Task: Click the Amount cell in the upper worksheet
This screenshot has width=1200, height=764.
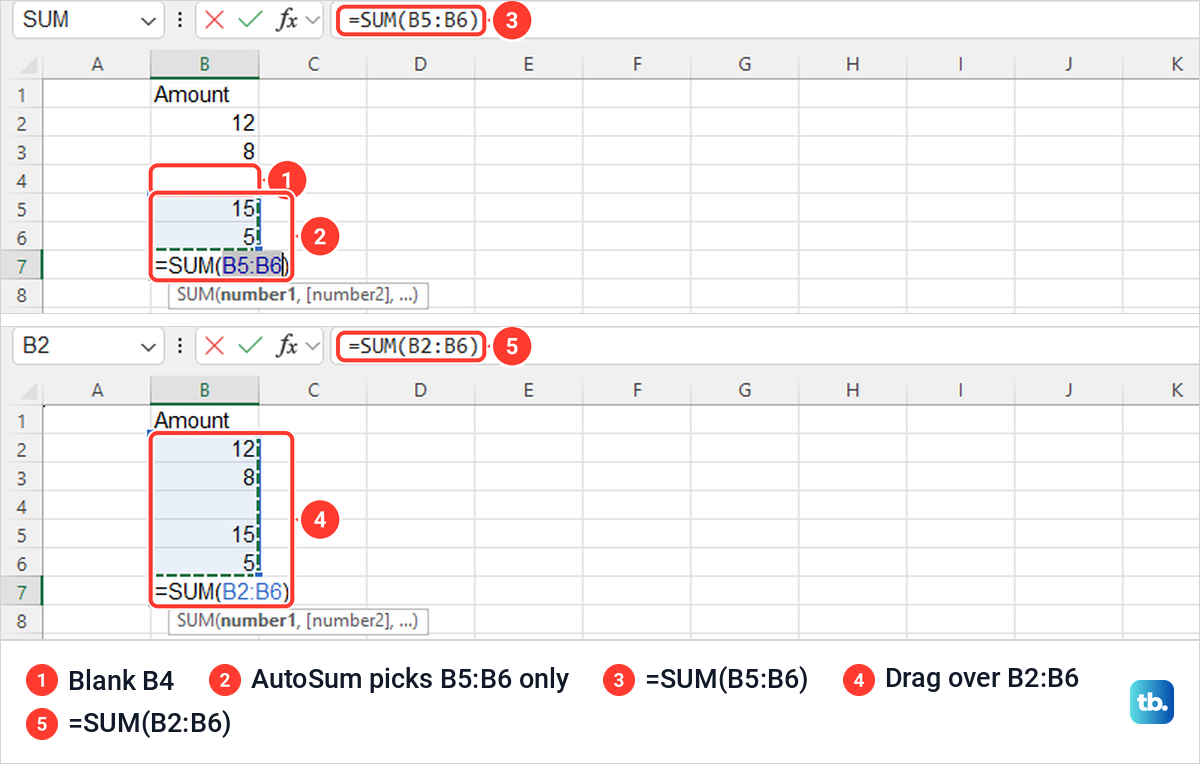Action: 205,95
